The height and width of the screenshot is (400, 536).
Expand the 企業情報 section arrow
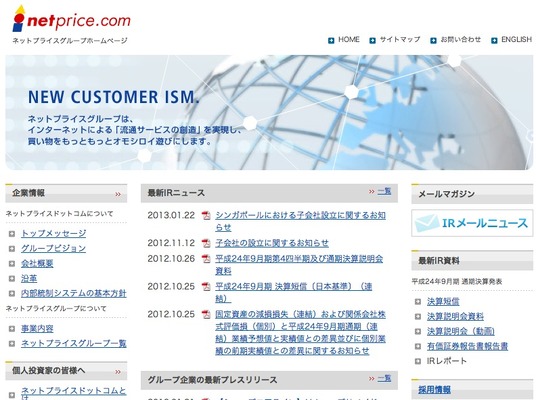(118, 194)
